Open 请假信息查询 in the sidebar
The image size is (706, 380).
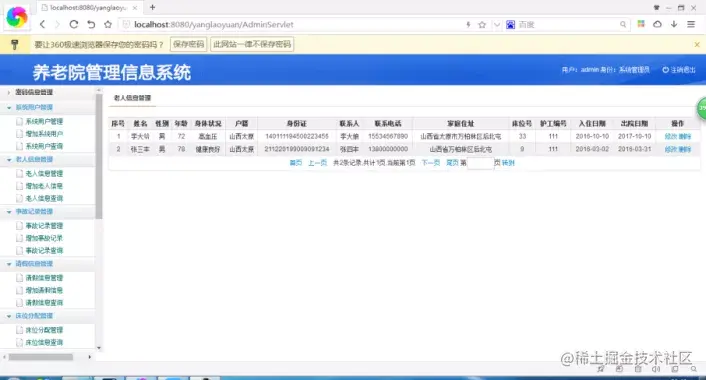[44, 303]
